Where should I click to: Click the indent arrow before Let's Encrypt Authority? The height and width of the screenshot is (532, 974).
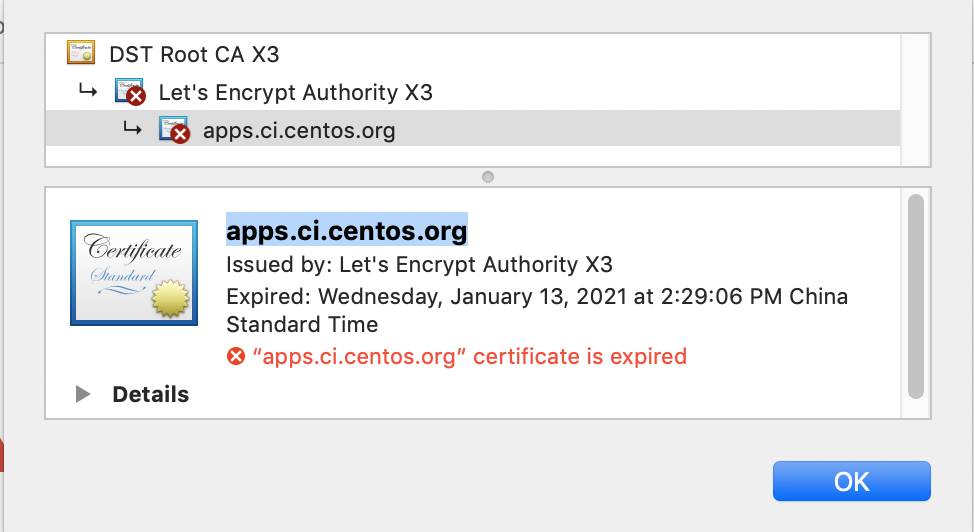tap(88, 91)
